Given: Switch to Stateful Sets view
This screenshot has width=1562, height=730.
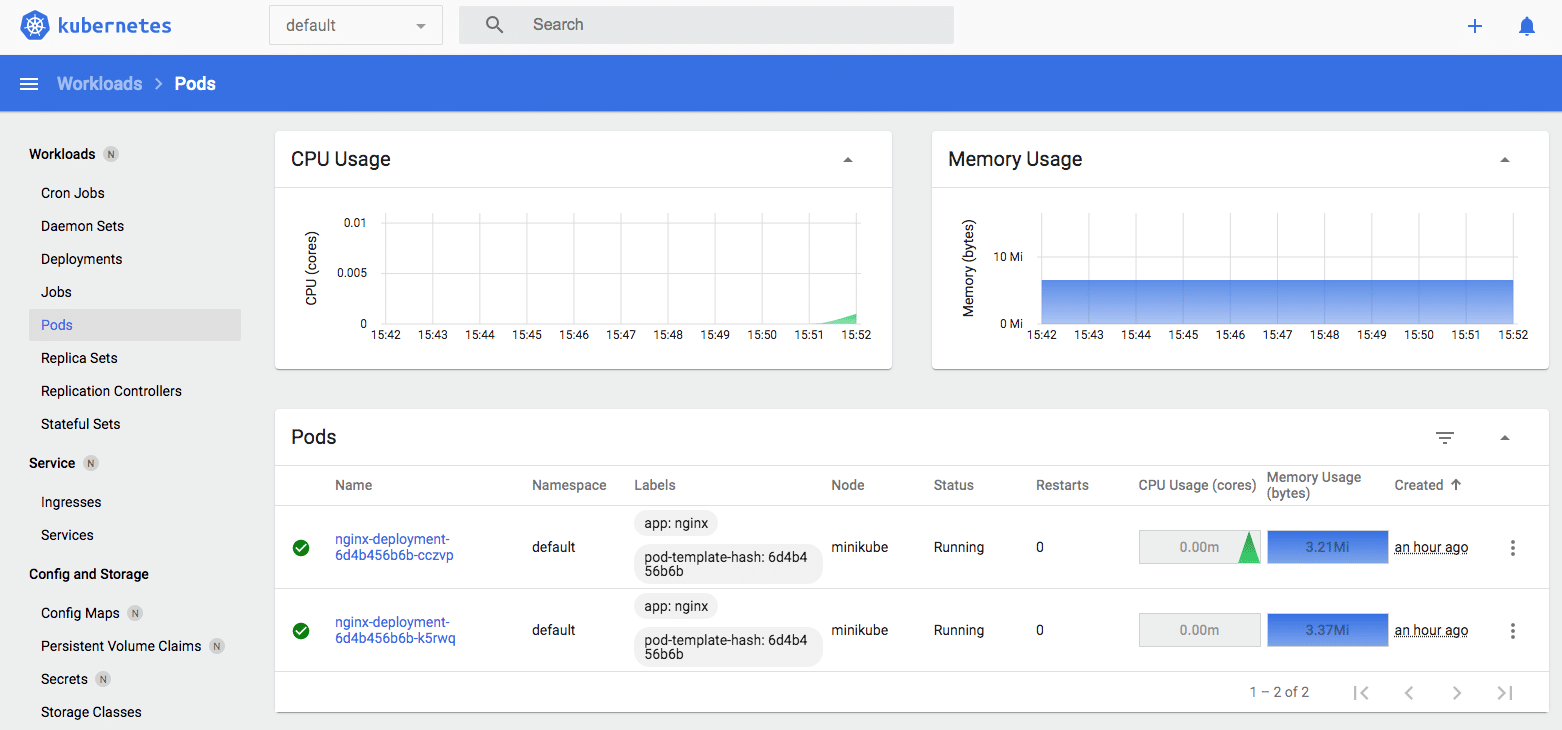Looking at the screenshot, I should [x=80, y=423].
